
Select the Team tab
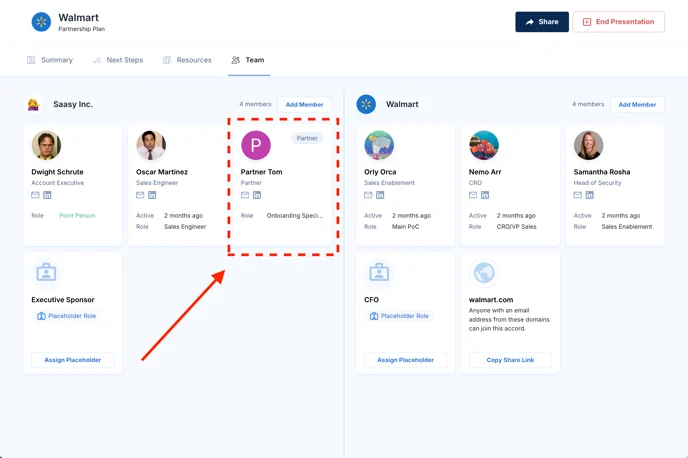(x=248, y=60)
